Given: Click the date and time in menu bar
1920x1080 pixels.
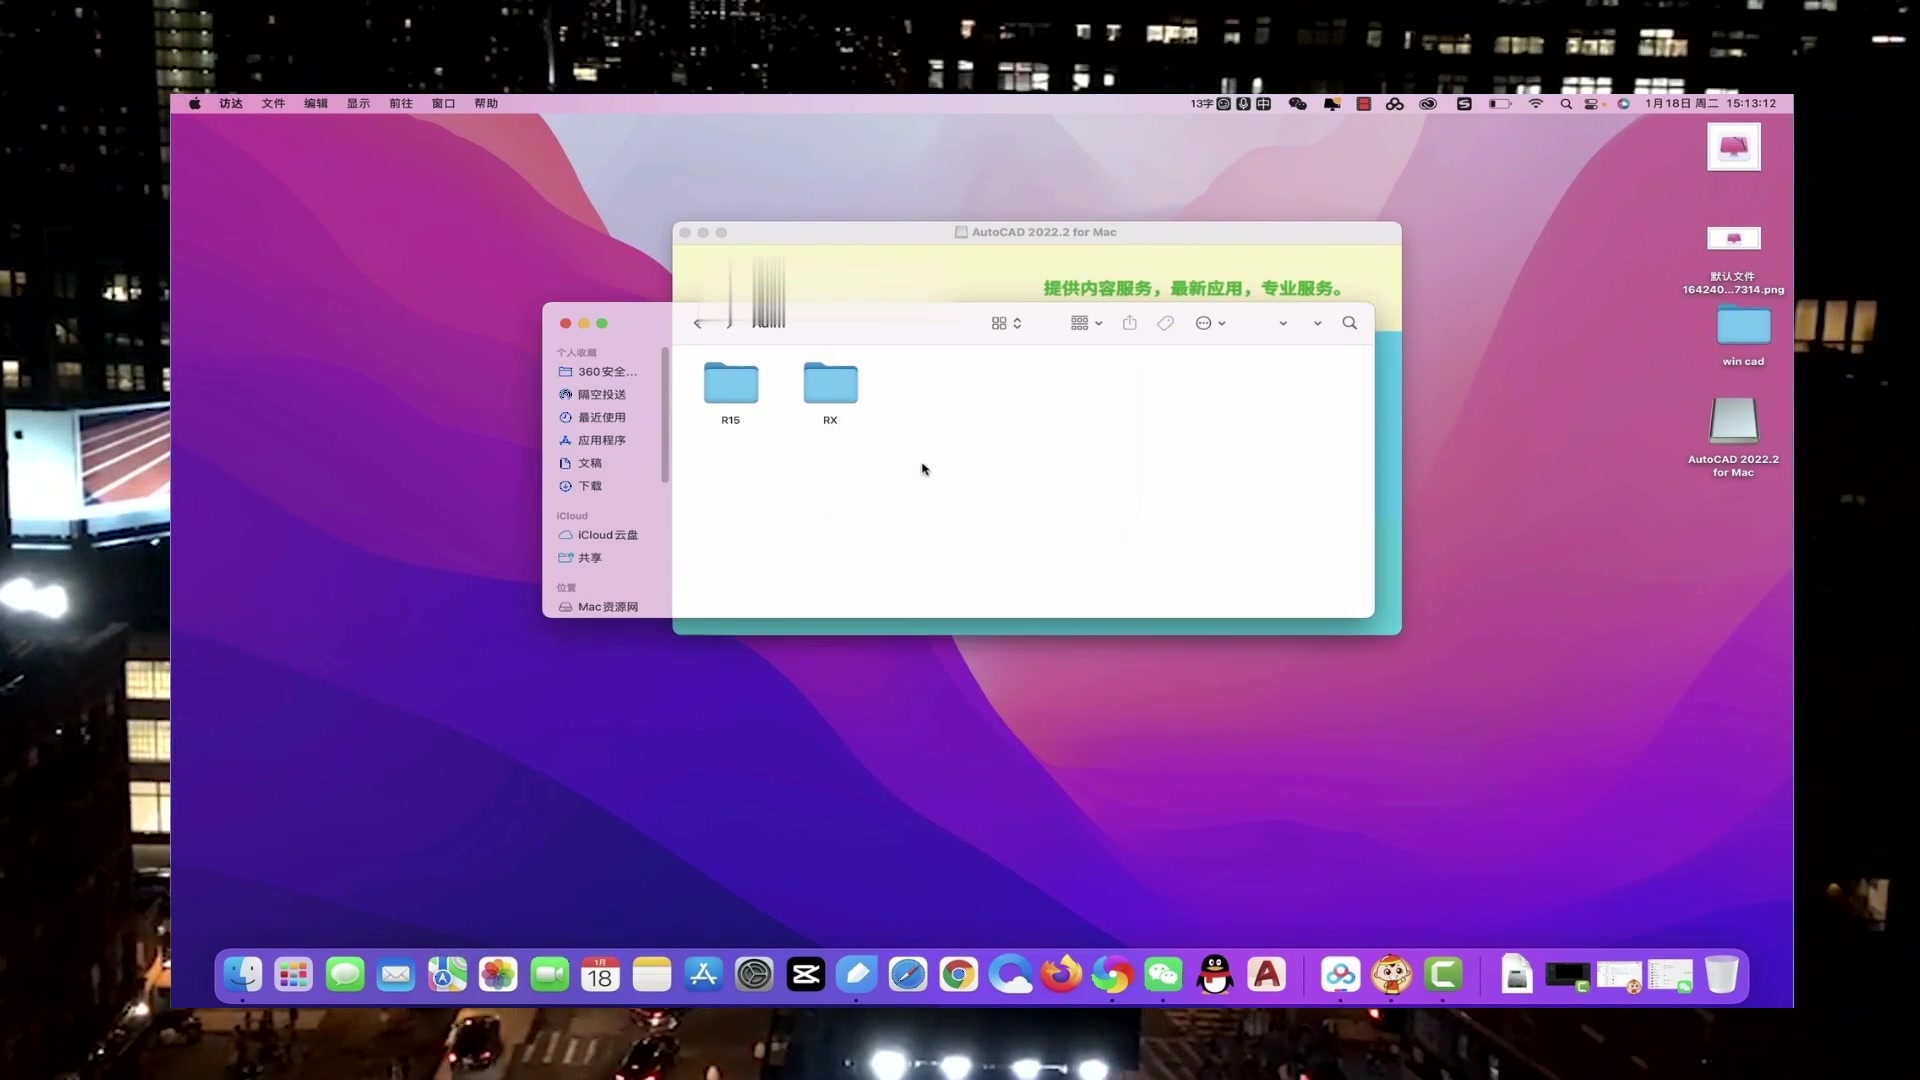Looking at the screenshot, I should (x=1710, y=104).
